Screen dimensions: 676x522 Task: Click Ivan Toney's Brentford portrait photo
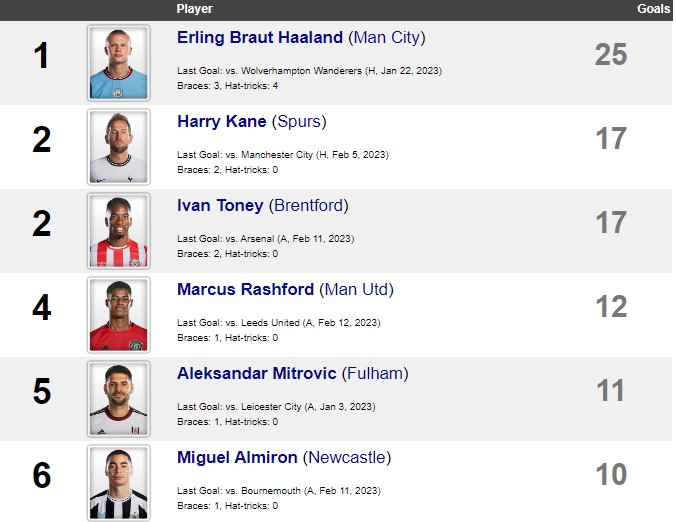pyautogui.click(x=119, y=231)
